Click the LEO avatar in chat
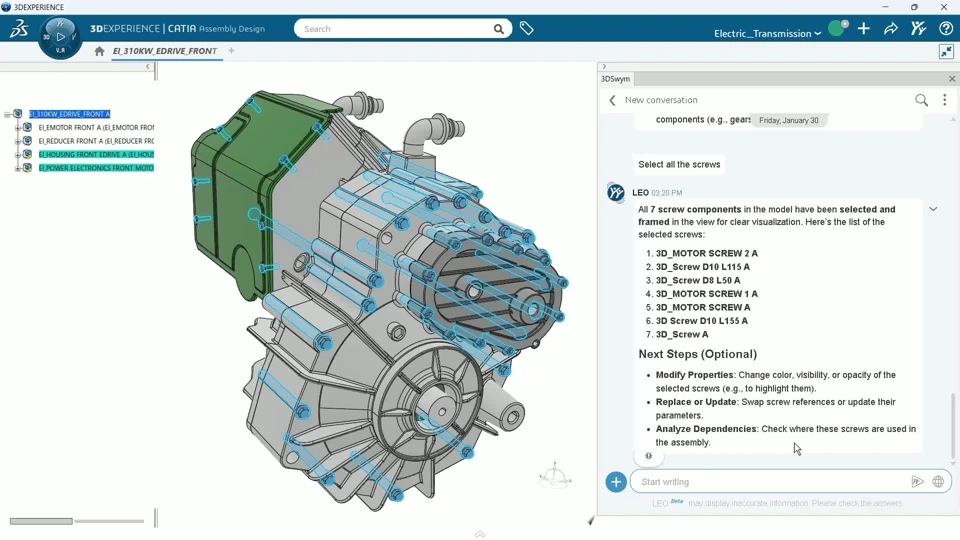Screen dimensions: 960x540 (x=616, y=192)
